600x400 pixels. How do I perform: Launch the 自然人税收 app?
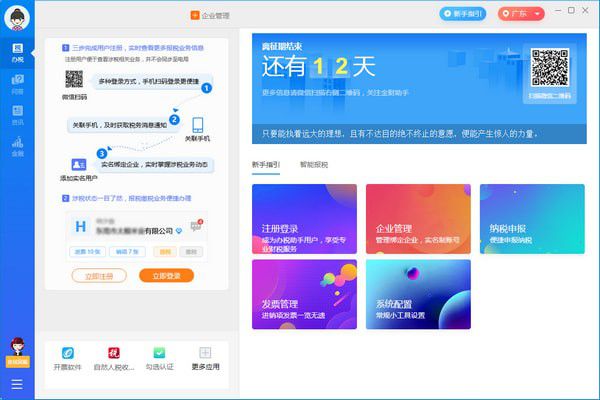(x=114, y=358)
